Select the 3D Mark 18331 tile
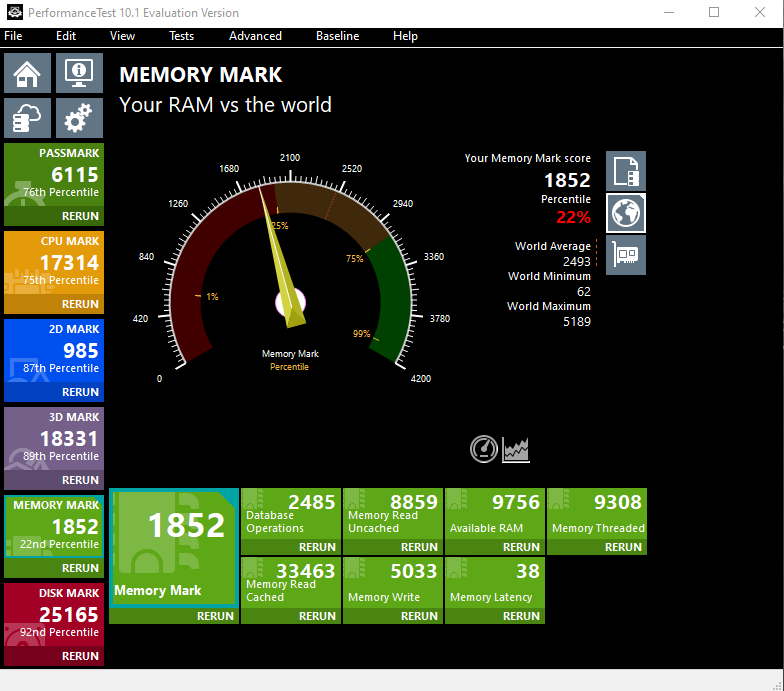This screenshot has height=691, width=784. tap(54, 439)
